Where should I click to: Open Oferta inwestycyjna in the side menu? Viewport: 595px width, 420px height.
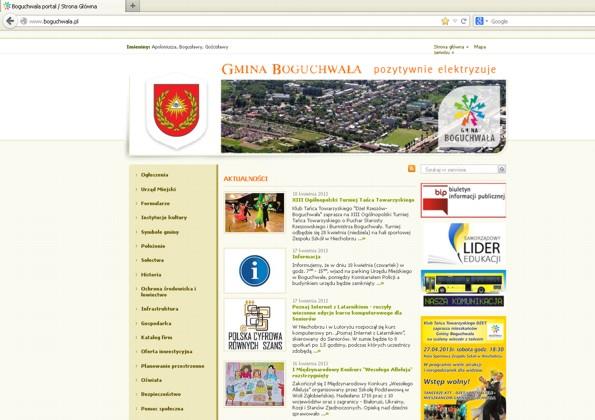coord(167,351)
